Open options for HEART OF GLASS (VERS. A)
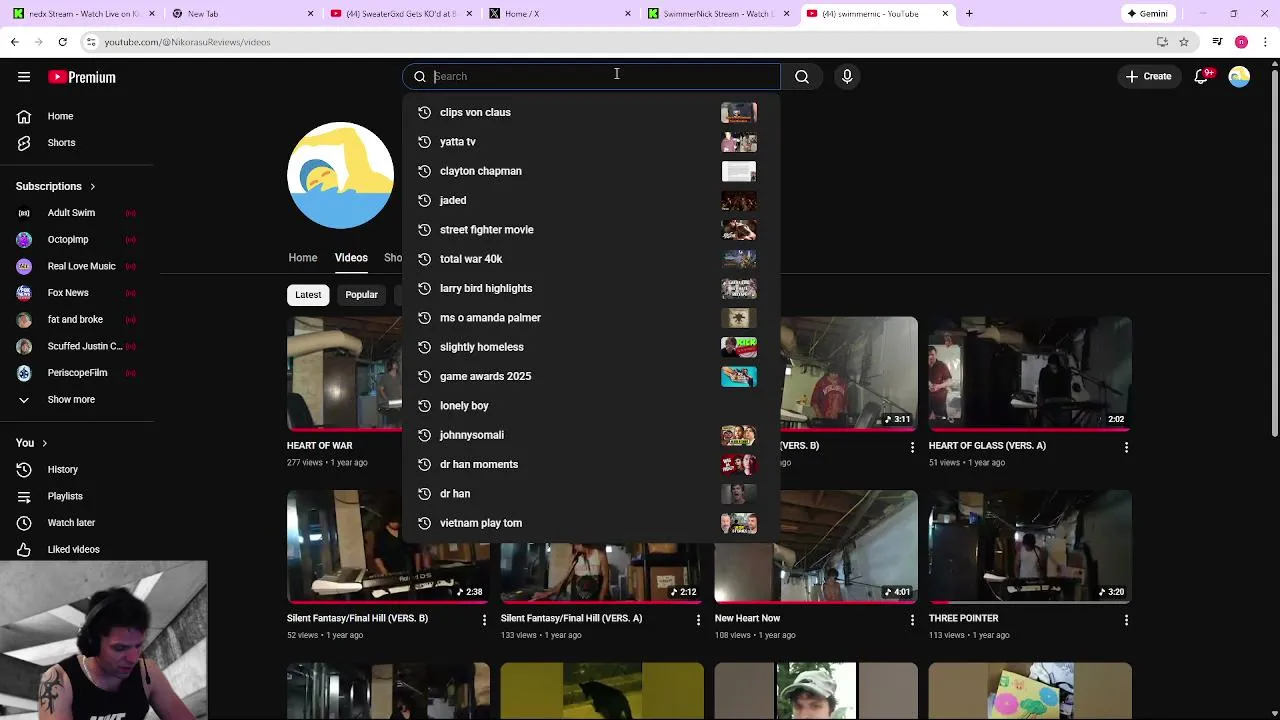Image resolution: width=1280 pixels, height=720 pixels. (x=1126, y=447)
